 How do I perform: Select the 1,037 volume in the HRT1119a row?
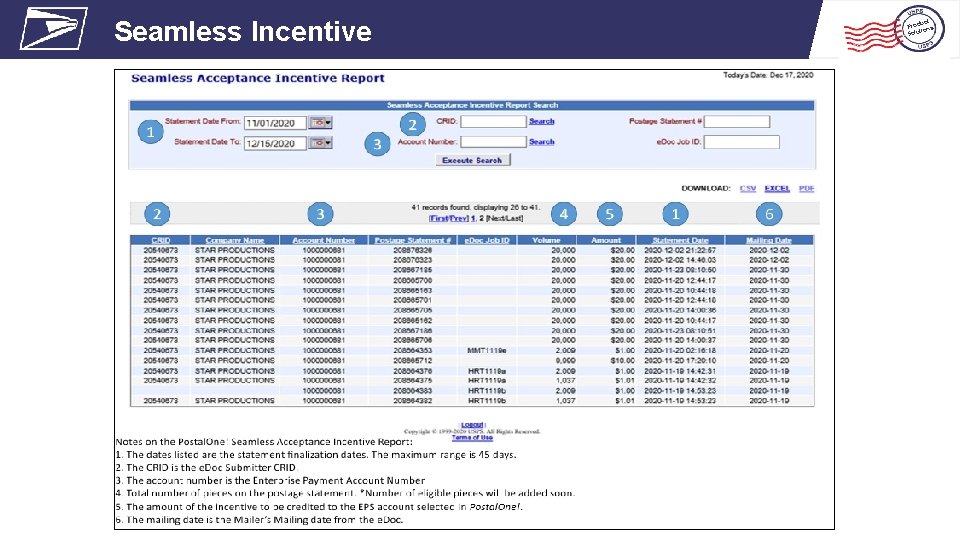coord(565,380)
